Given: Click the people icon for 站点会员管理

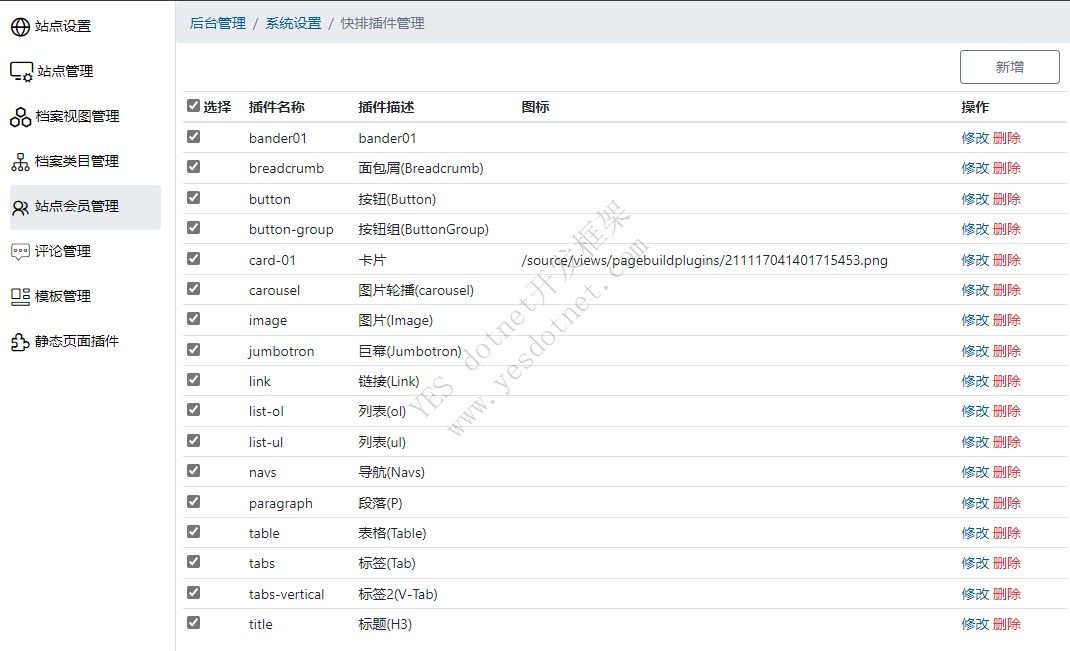Looking at the screenshot, I should click(x=20, y=207).
